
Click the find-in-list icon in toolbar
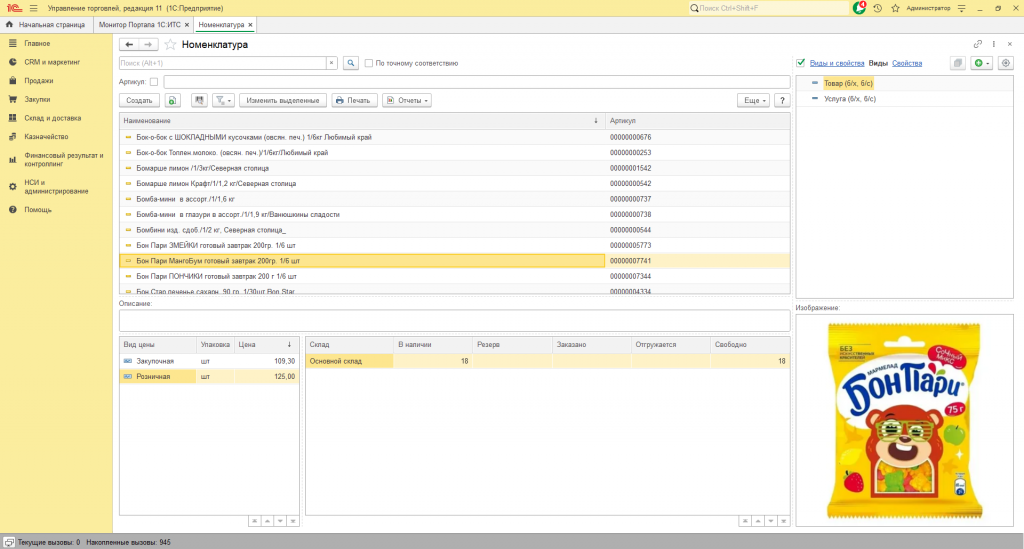(x=199, y=101)
